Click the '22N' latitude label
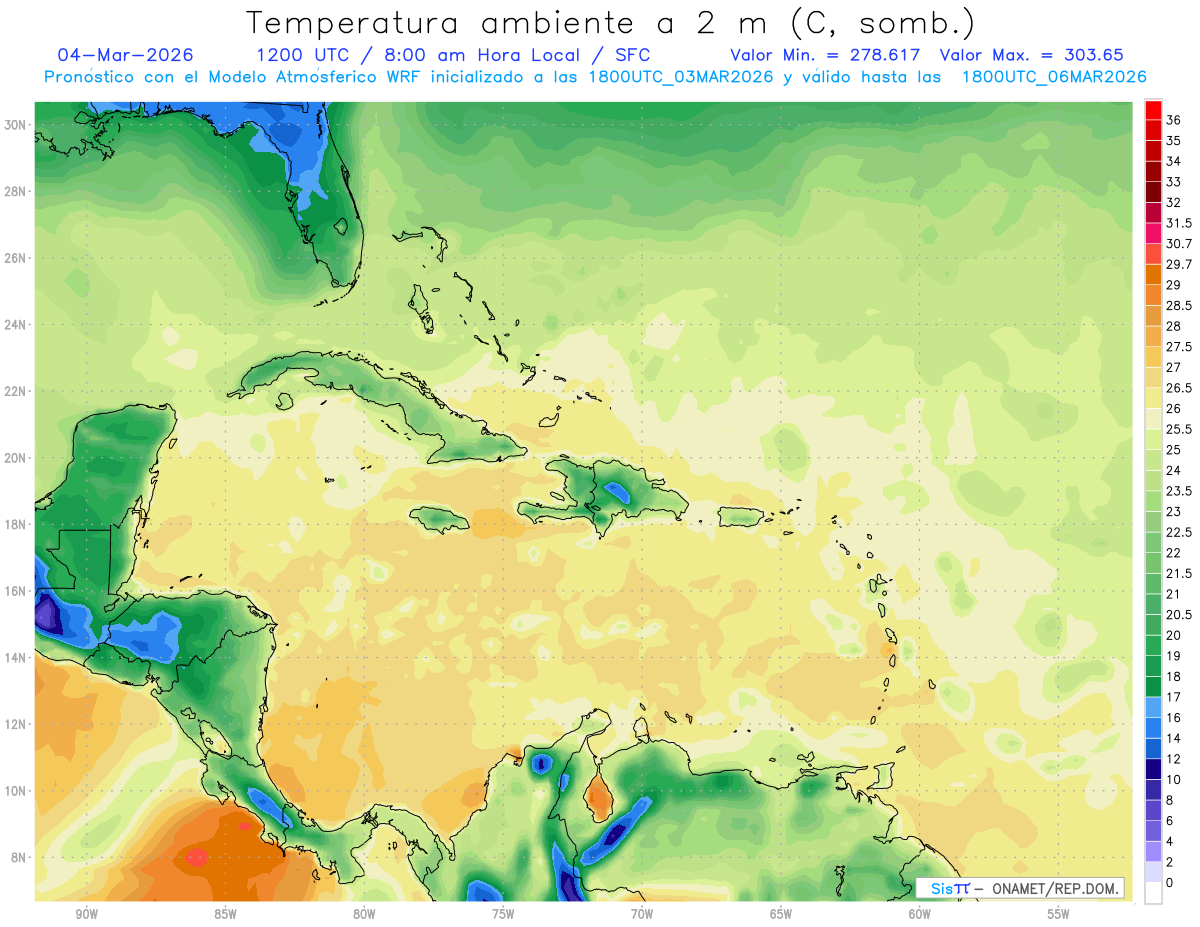The width and height of the screenshot is (1200, 927). click(16, 391)
